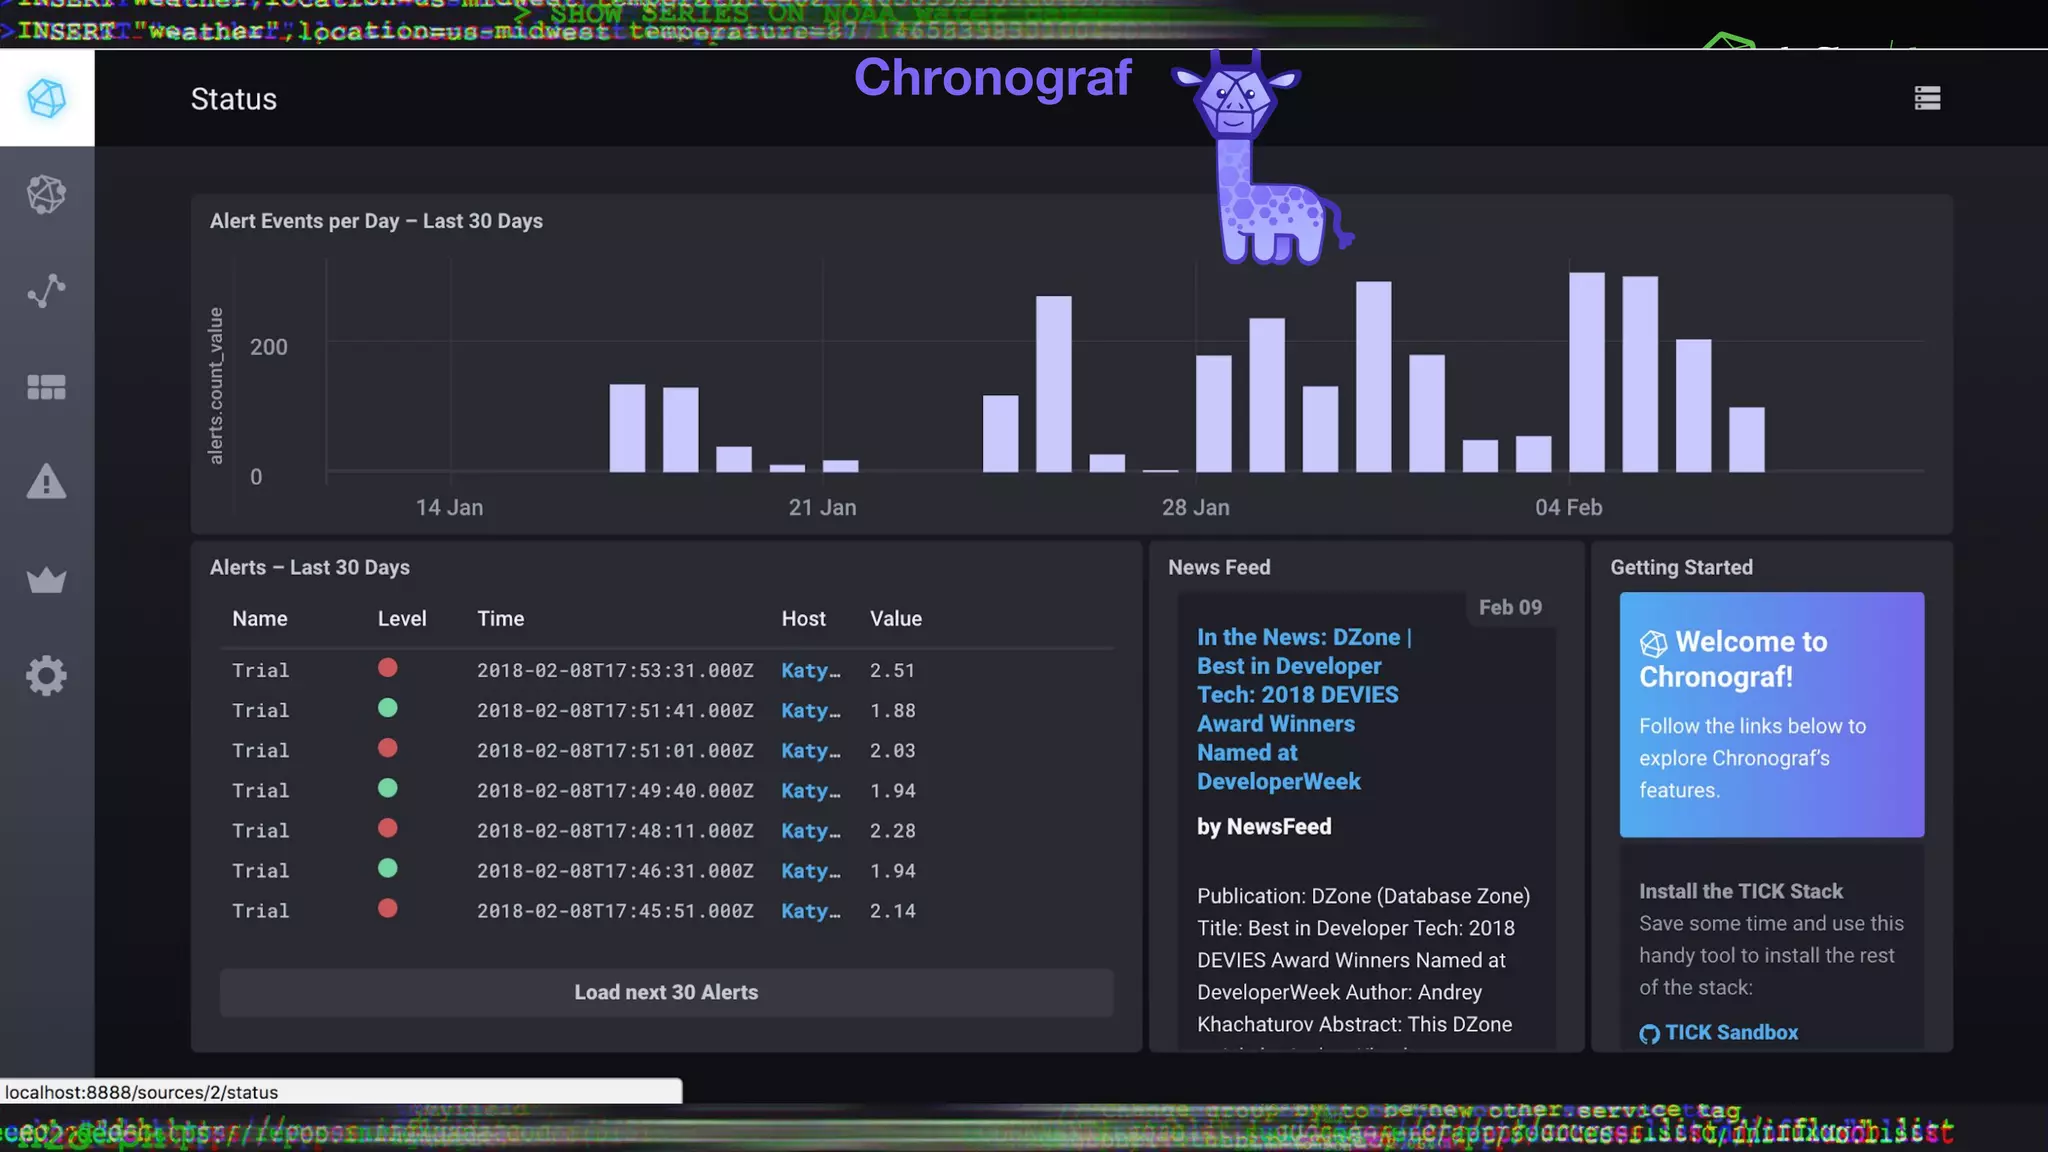Screen dimensions: 2048x1152
Task: Click the Level column header
Action: point(402,619)
